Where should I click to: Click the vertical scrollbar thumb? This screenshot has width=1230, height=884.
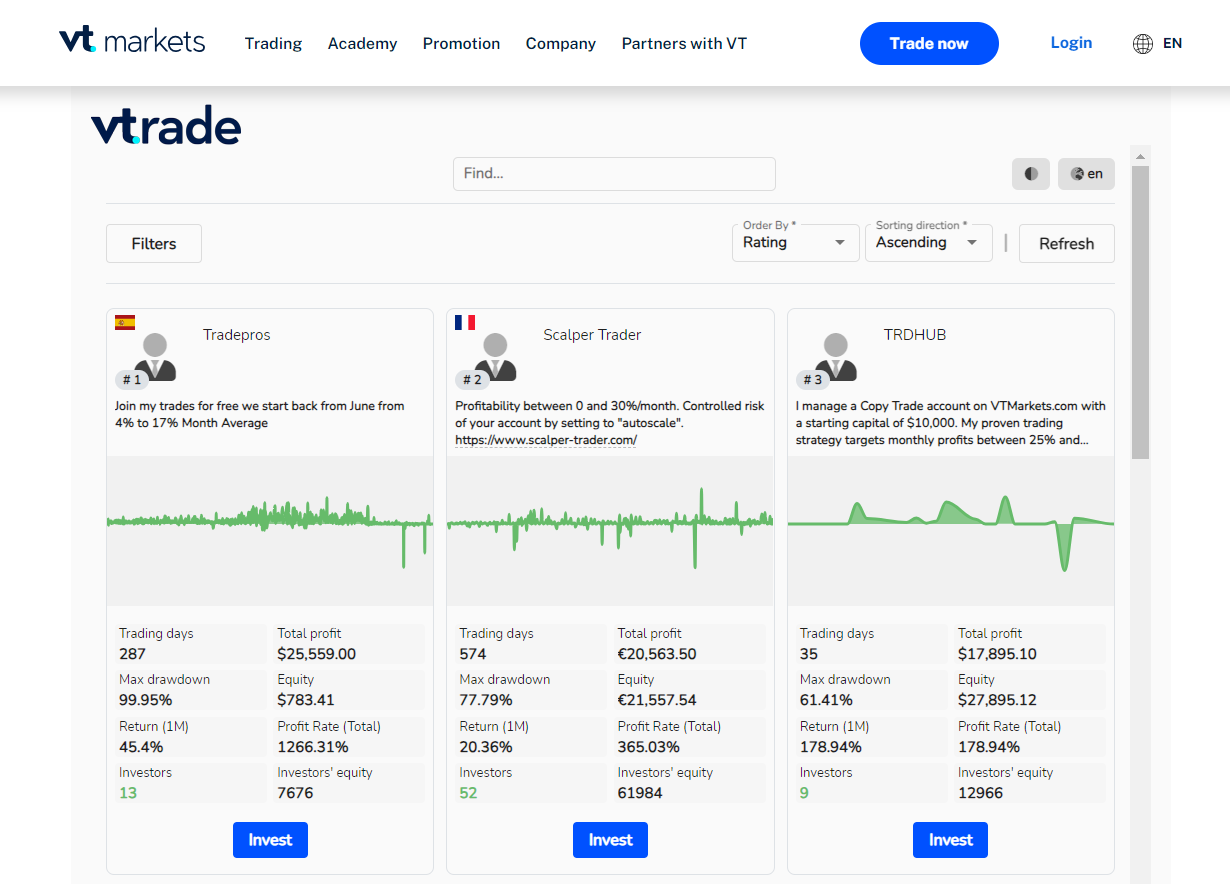(x=1140, y=312)
